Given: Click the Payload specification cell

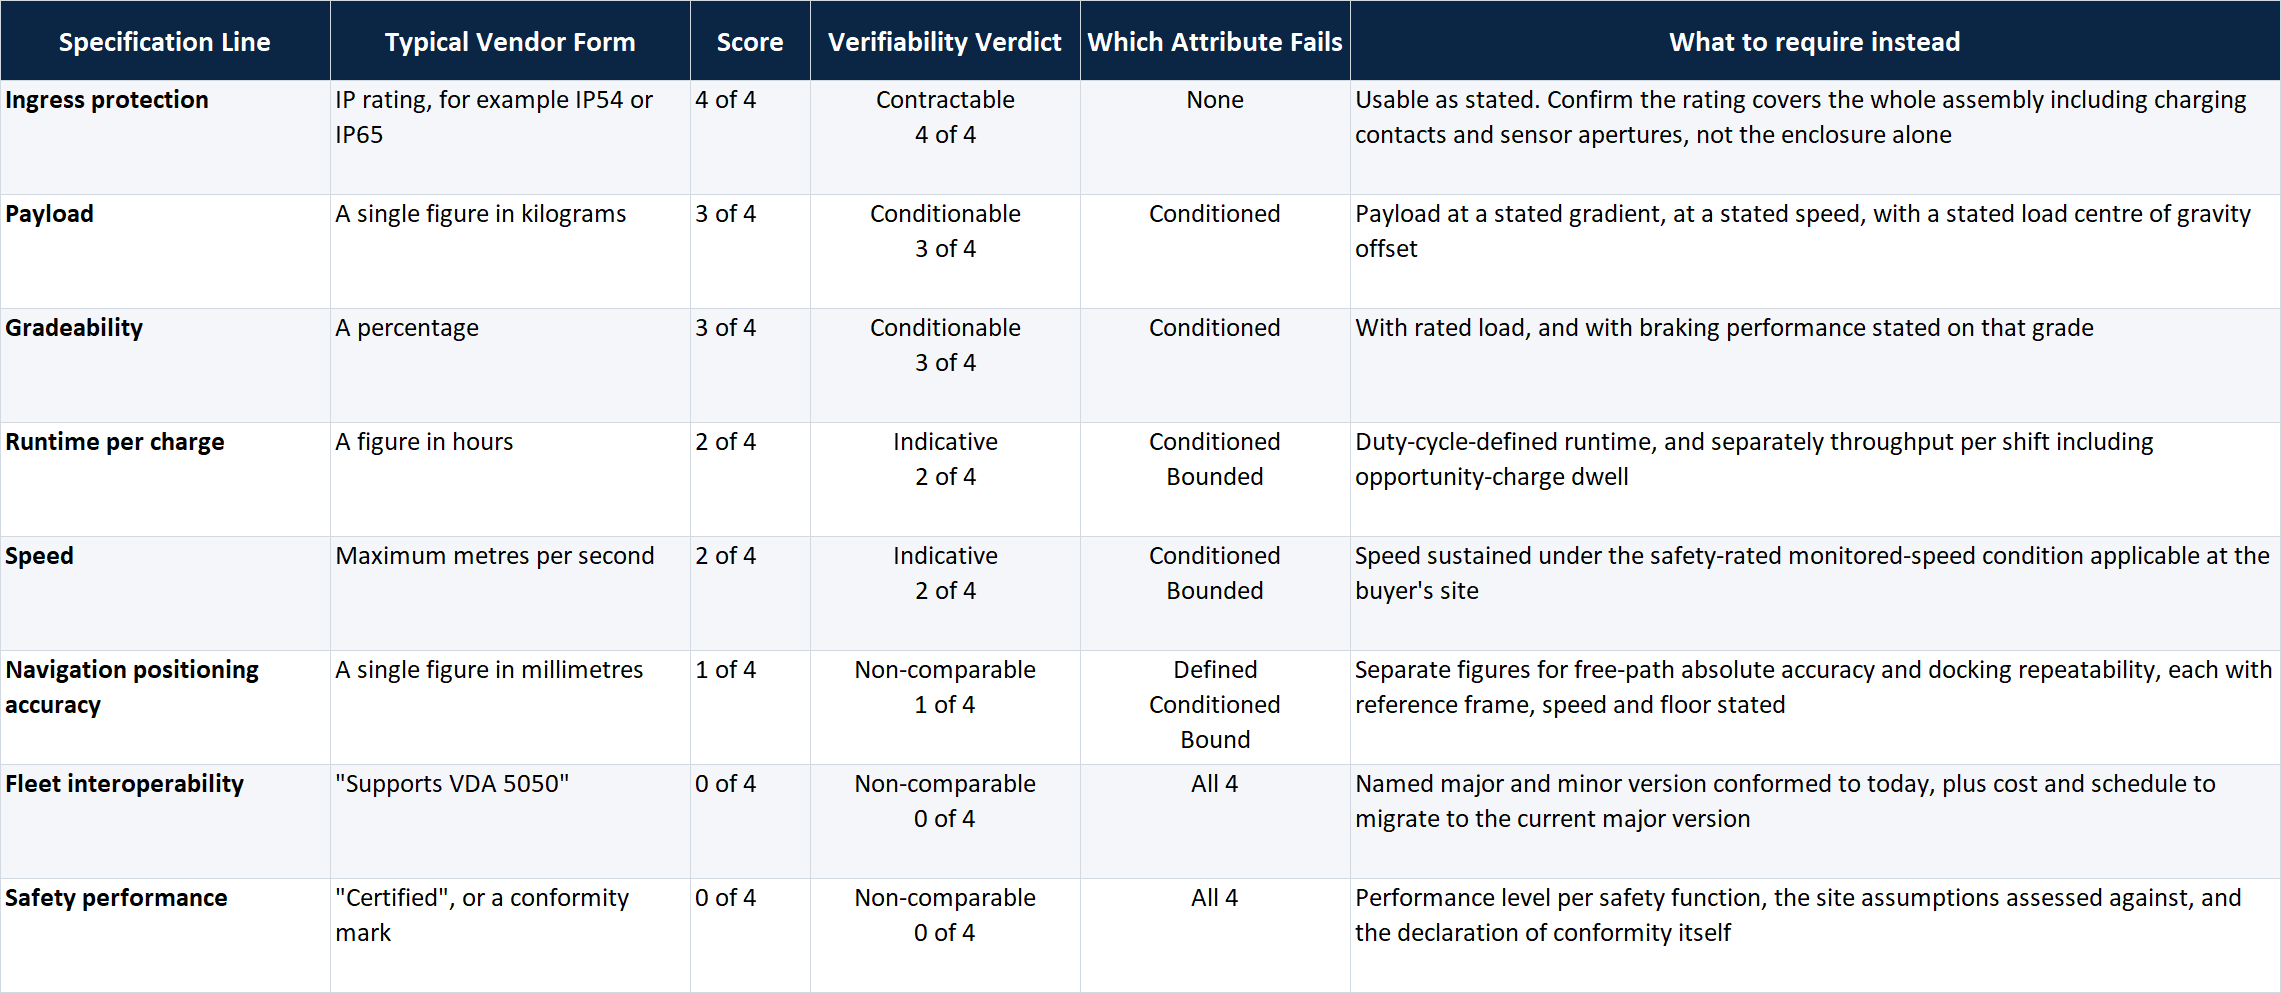Looking at the screenshot, I should 165,251.
